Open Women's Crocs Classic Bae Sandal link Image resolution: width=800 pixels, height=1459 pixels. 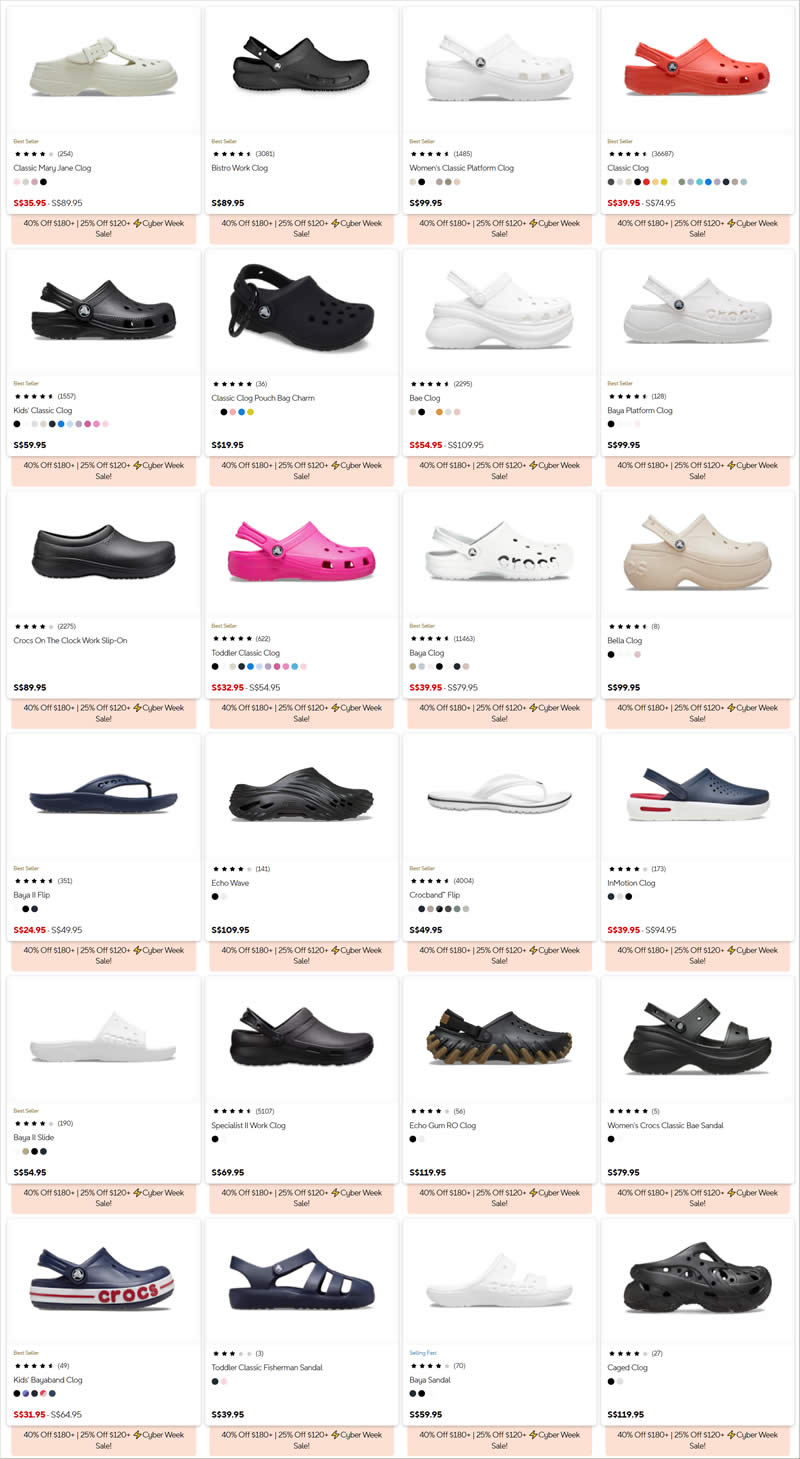click(x=665, y=1126)
